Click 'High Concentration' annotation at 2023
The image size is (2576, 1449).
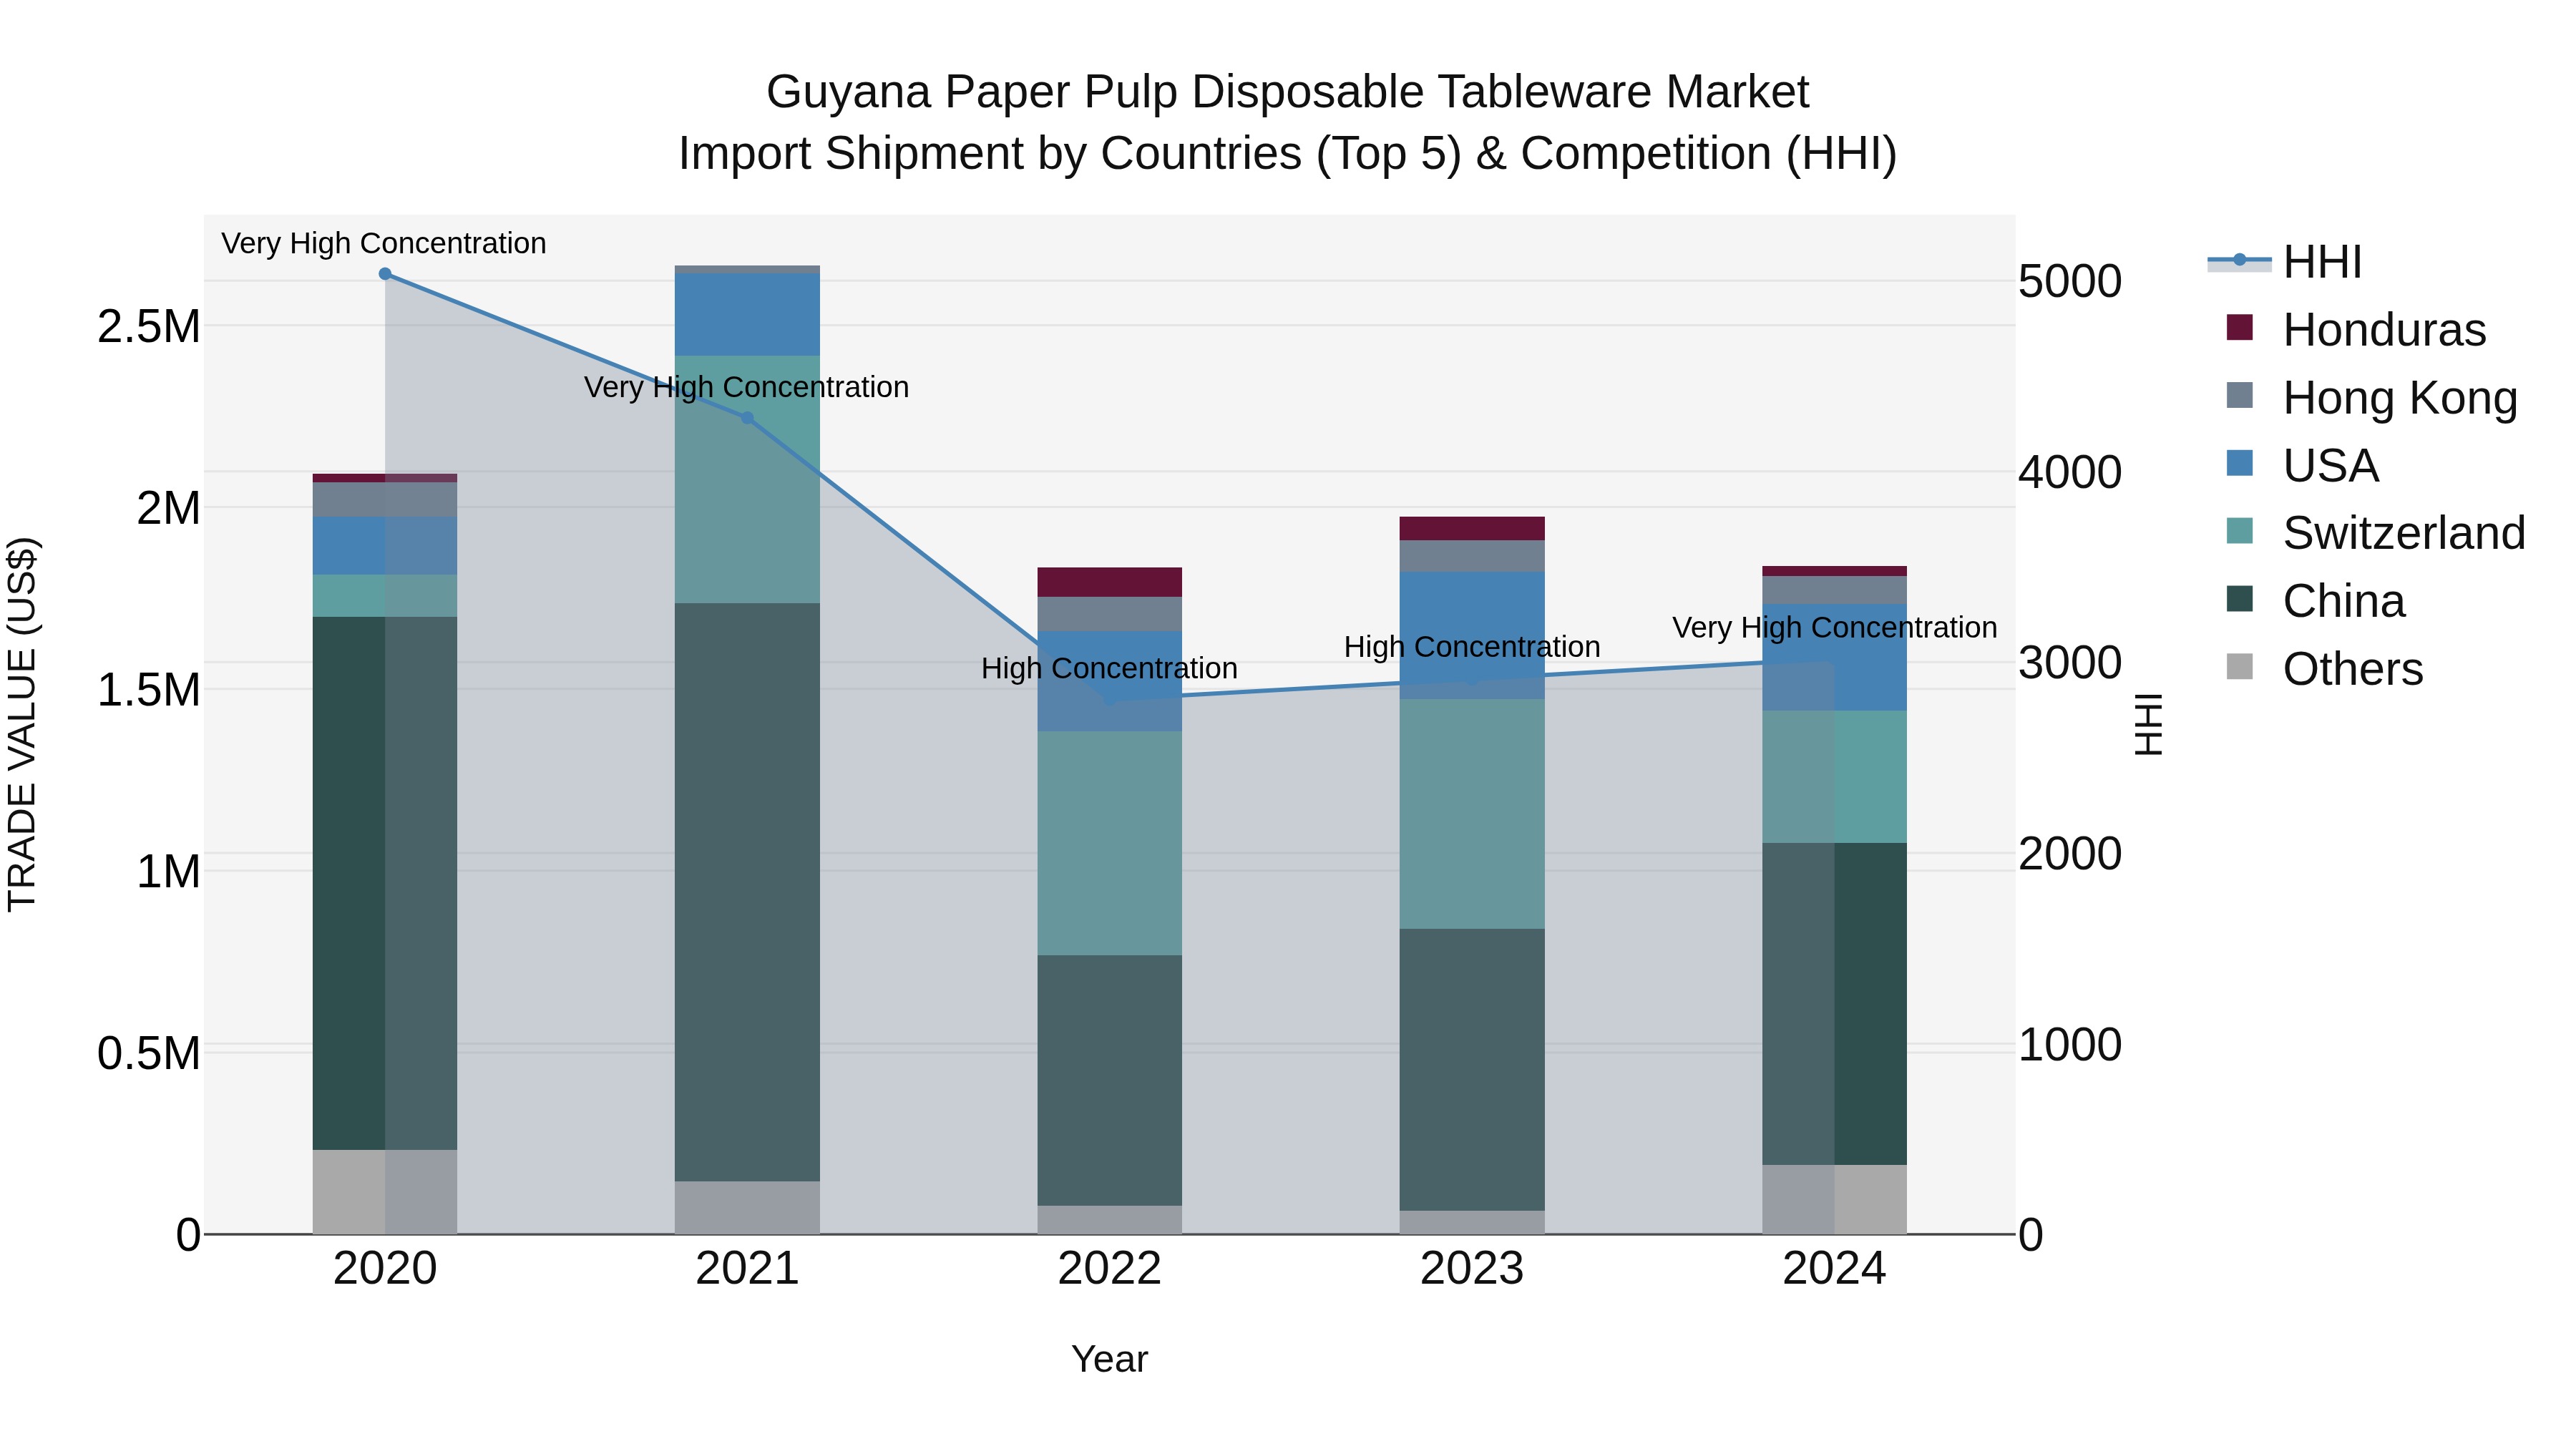(x=1472, y=648)
